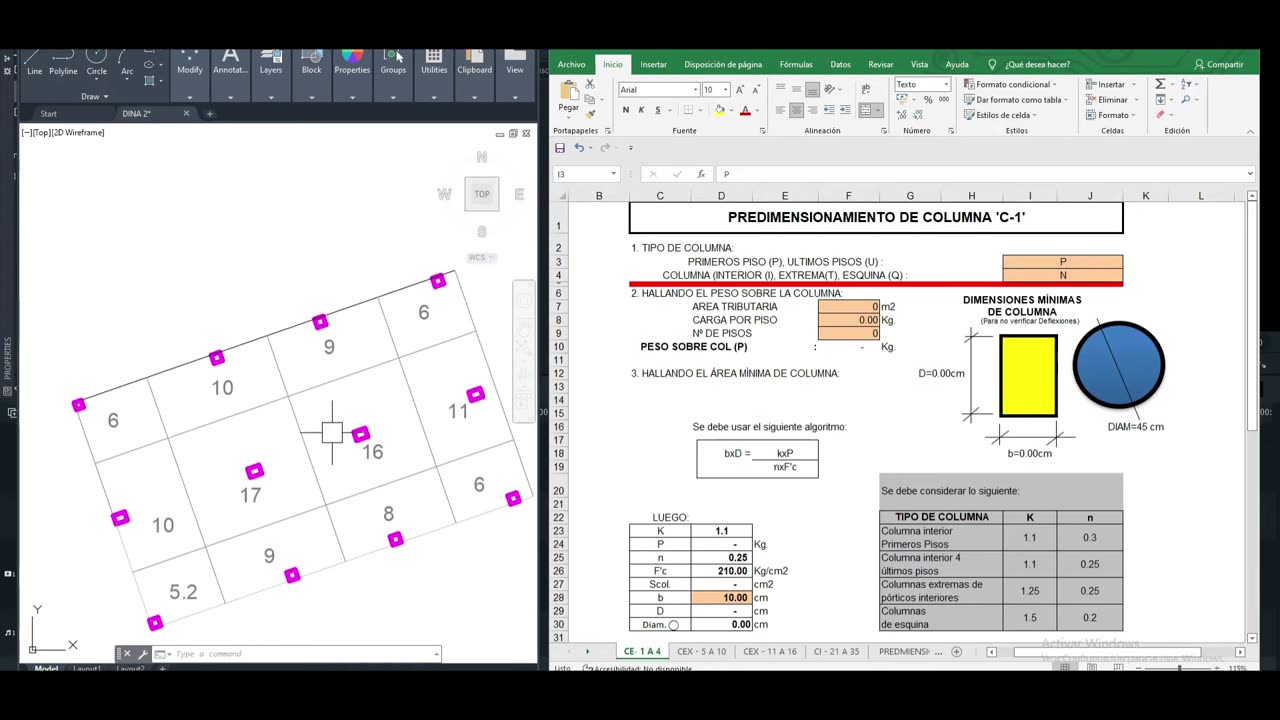Open the CEX - 5 A 10 sheet tab
The image size is (1280, 720).
click(x=701, y=652)
